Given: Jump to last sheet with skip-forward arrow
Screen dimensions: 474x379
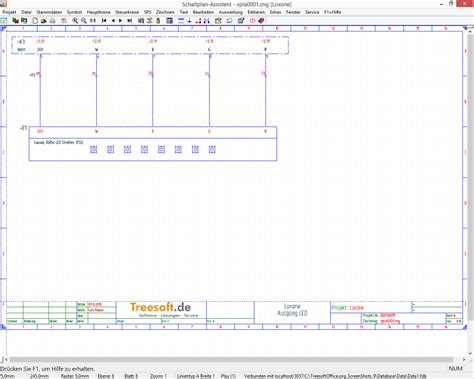Looking at the screenshot, I should coord(130,21).
